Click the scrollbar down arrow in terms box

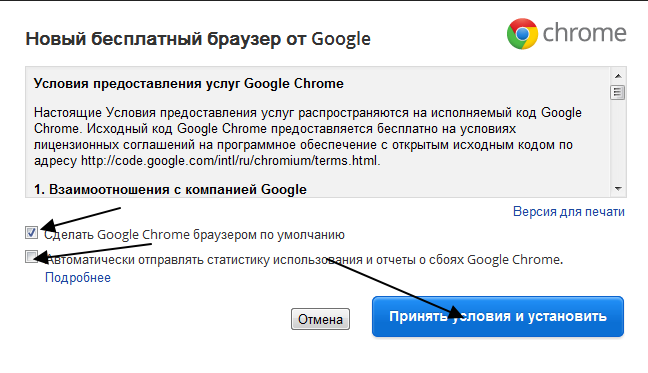click(x=618, y=189)
